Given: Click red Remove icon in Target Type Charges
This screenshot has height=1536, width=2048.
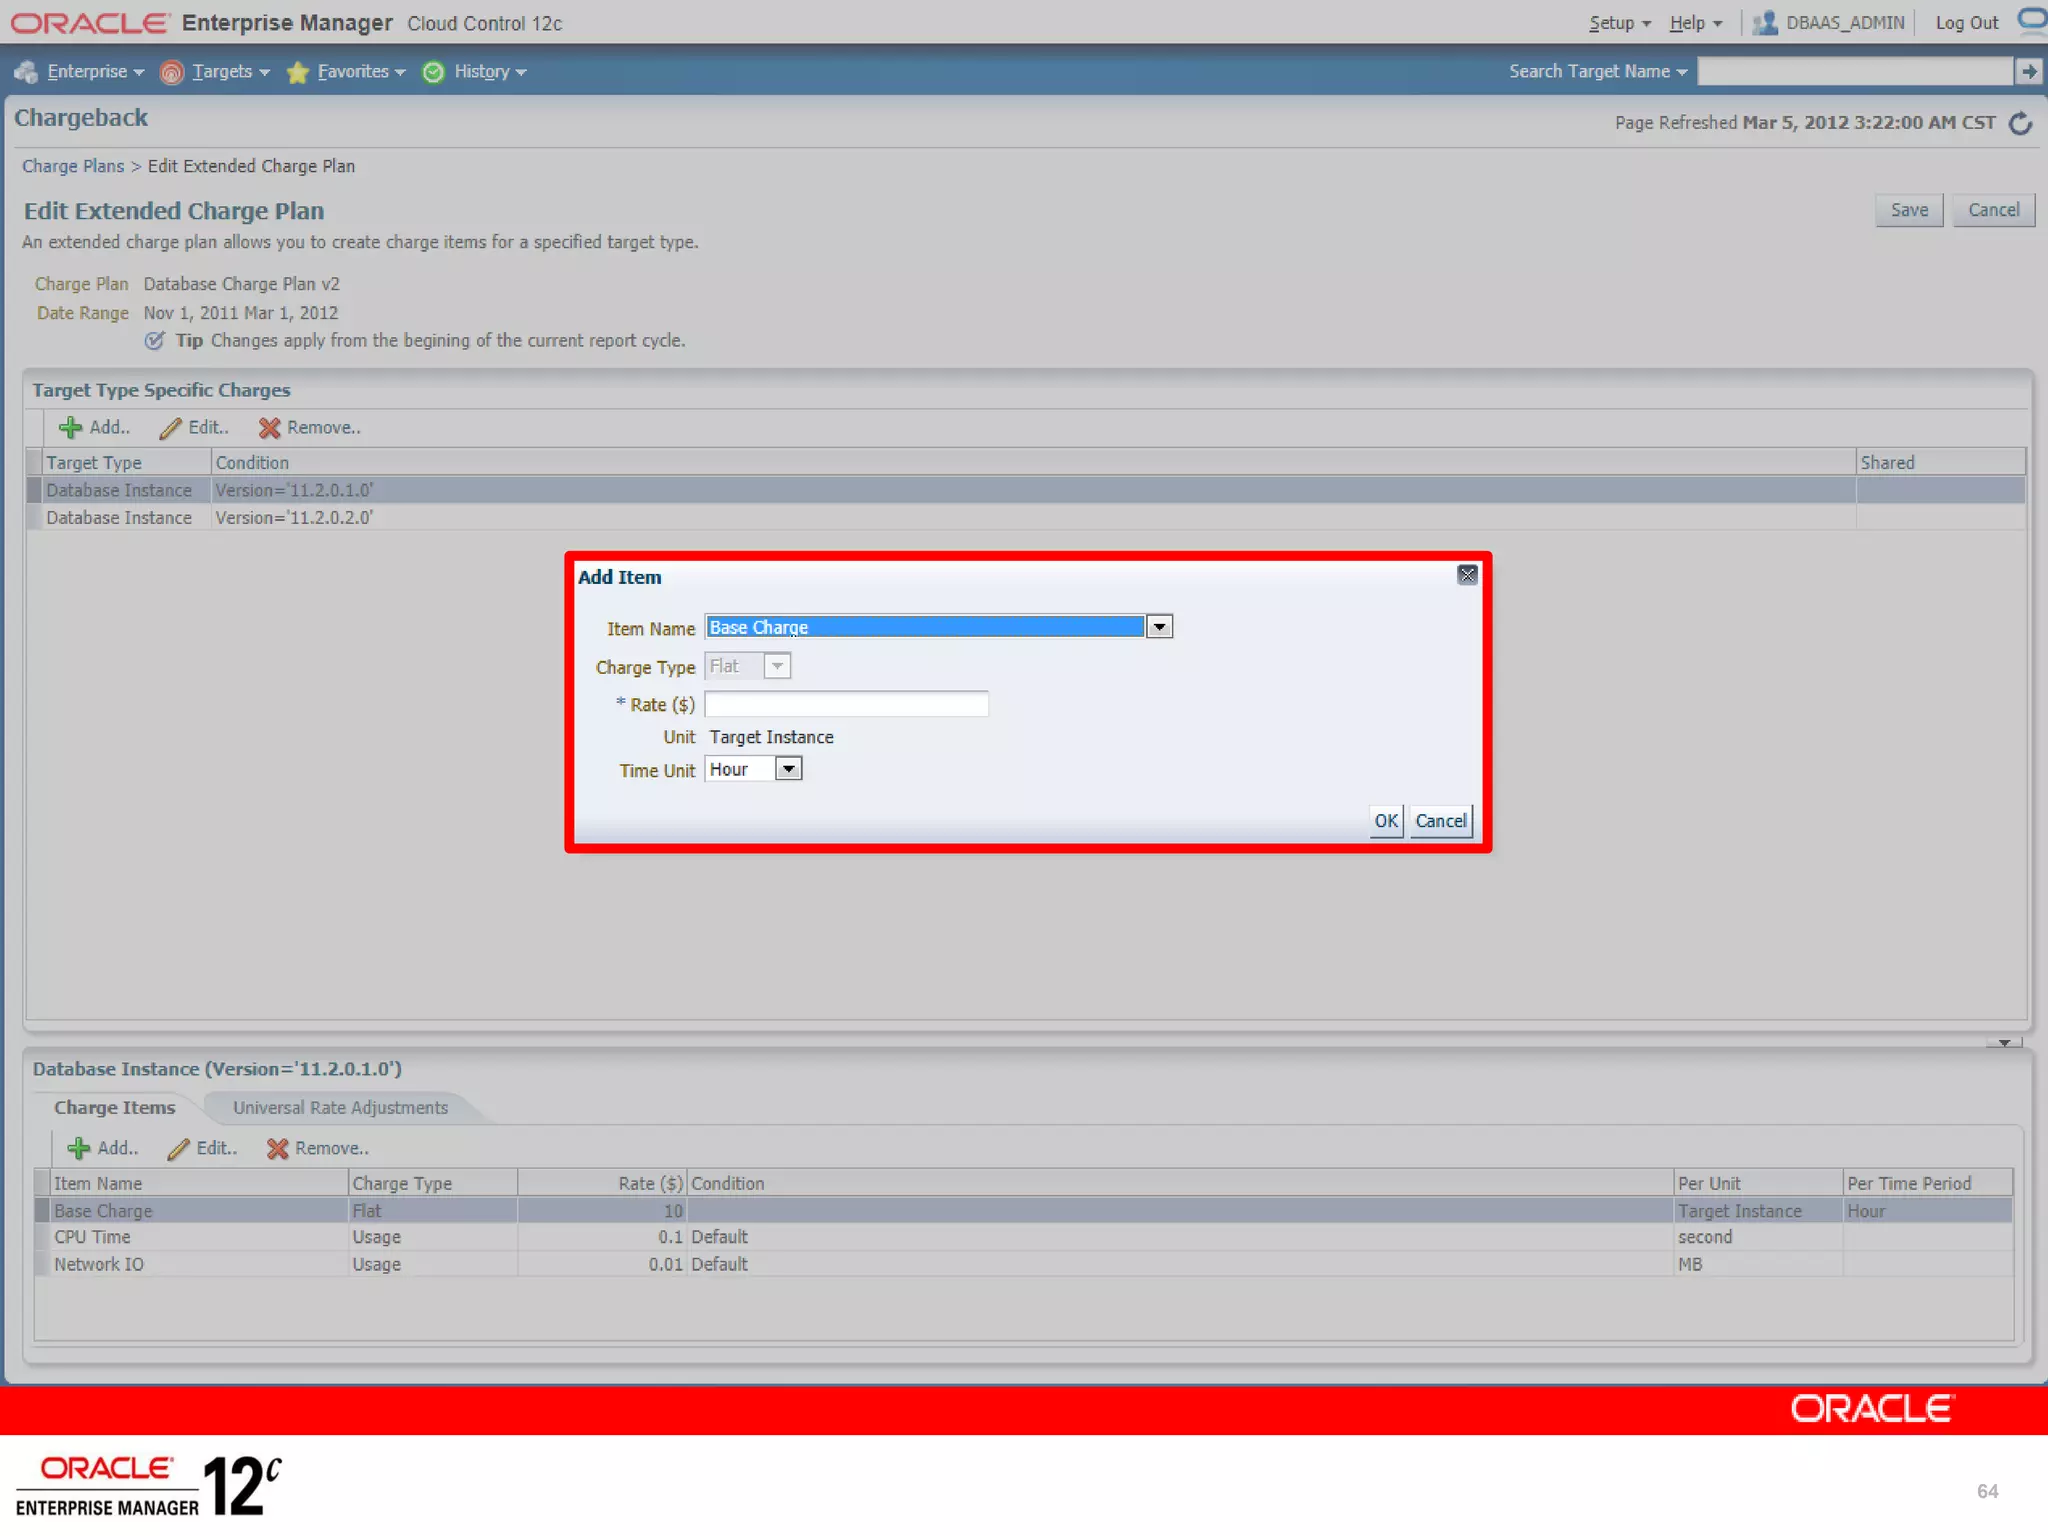Looking at the screenshot, I should pyautogui.click(x=269, y=428).
